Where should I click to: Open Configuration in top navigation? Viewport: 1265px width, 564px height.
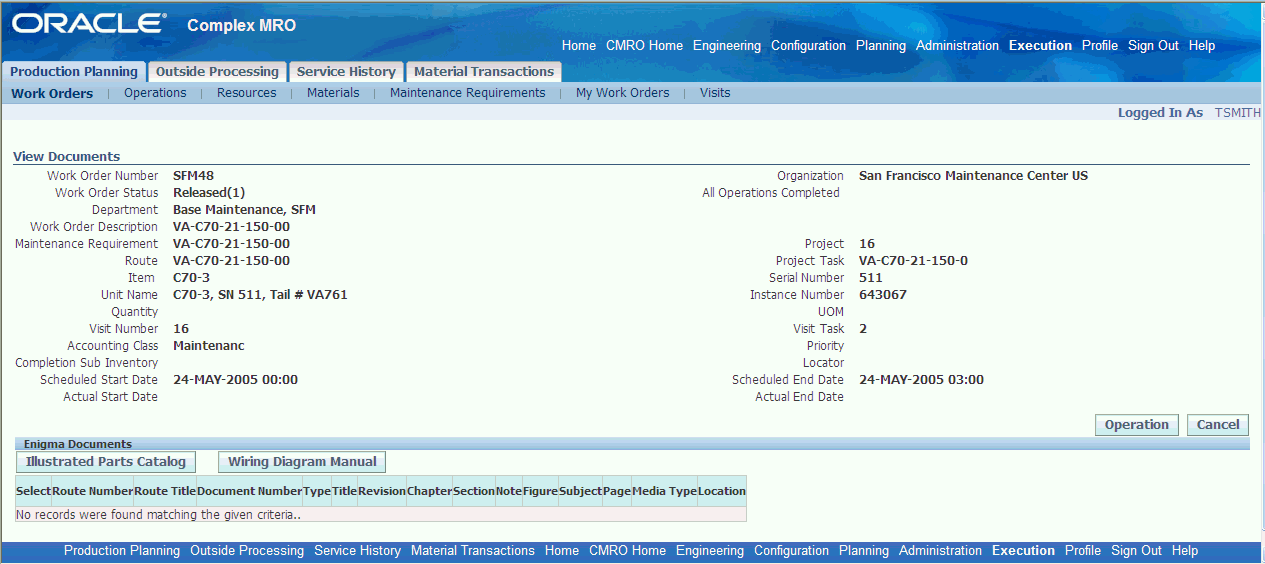click(x=809, y=46)
